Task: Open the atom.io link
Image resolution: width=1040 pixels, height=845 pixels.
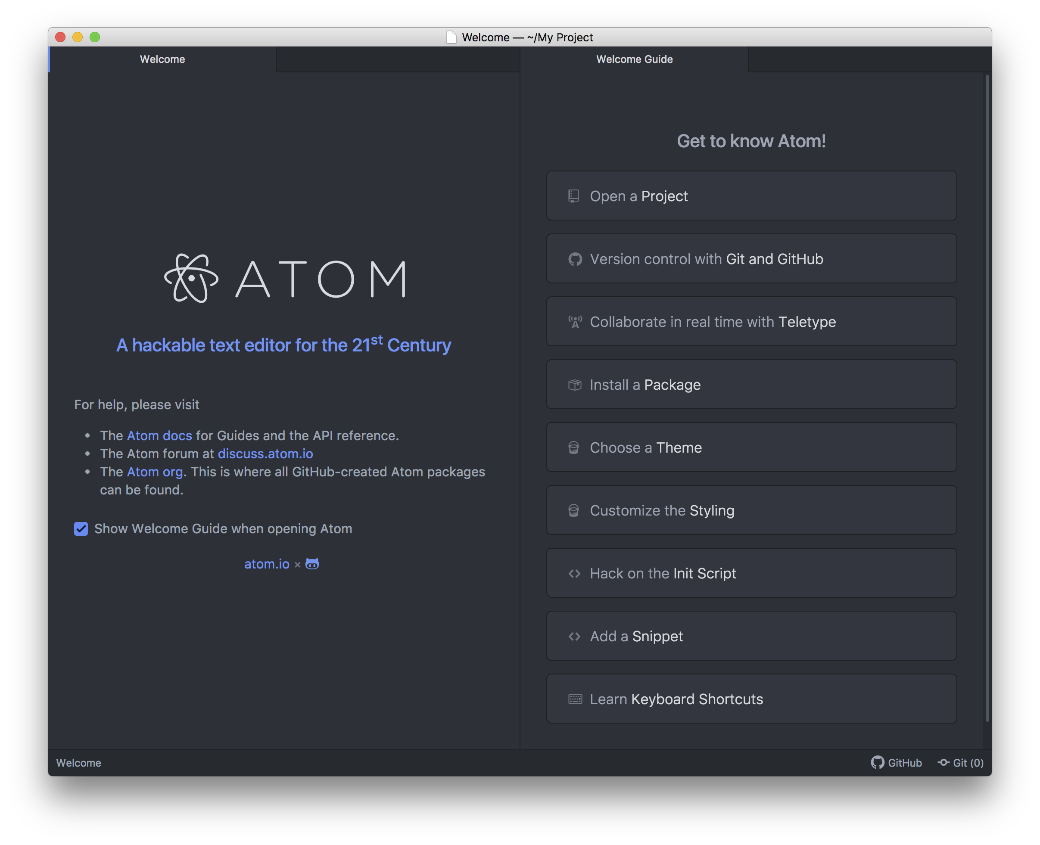Action: [x=267, y=564]
